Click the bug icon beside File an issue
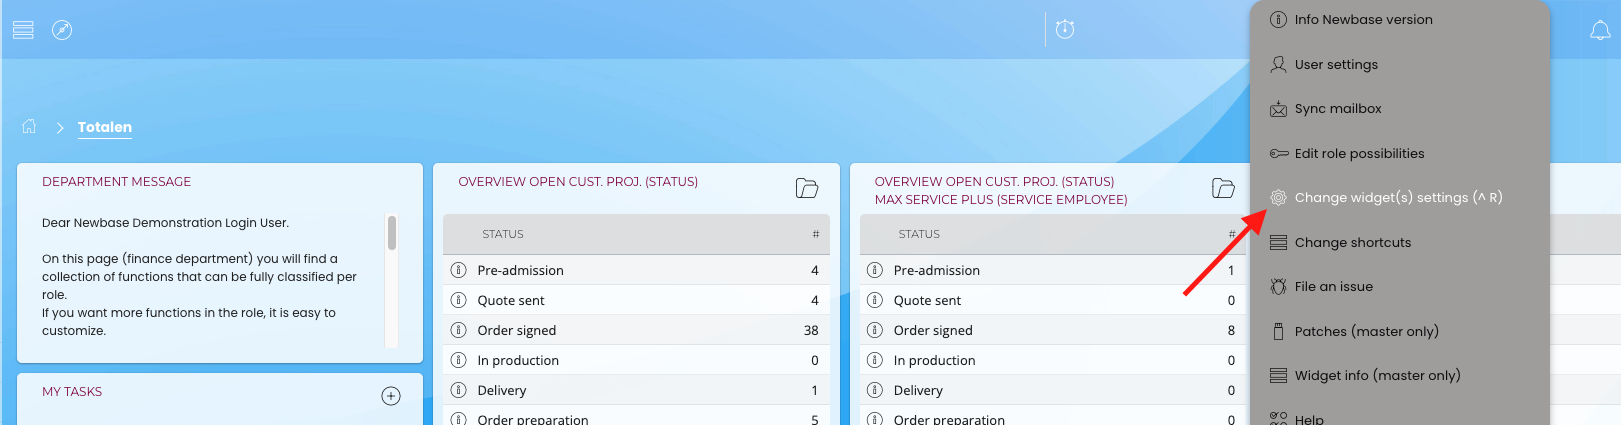Viewport: 1621px width, 425px height. (1278, 286)
